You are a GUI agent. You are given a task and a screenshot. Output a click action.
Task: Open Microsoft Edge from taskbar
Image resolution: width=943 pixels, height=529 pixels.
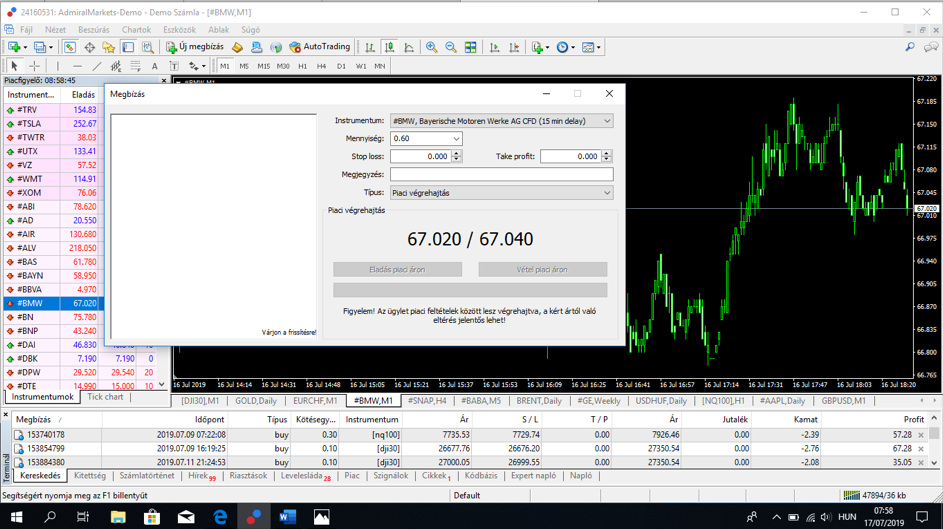pos(220,516)
